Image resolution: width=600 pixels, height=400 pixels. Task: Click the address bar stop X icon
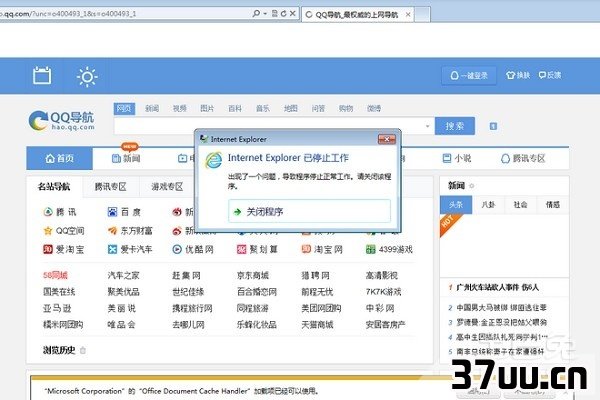(293, 14)
